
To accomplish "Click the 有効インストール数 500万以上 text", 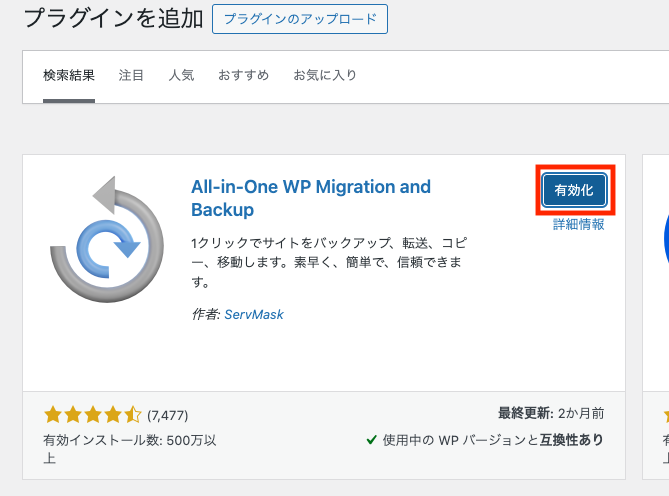I will click(129, 449).
